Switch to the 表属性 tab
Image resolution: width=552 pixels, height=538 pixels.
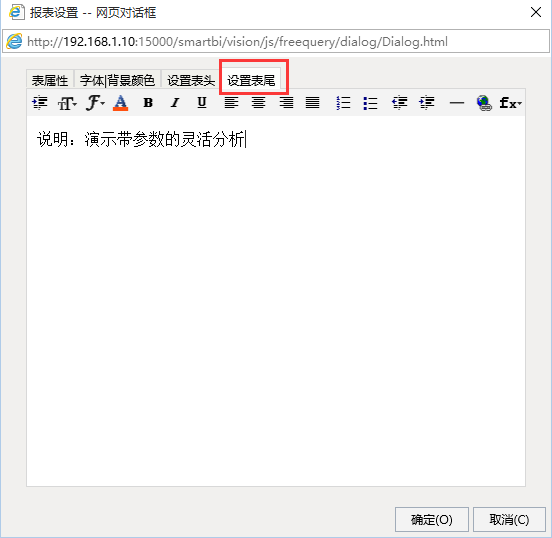coord(50,80)
